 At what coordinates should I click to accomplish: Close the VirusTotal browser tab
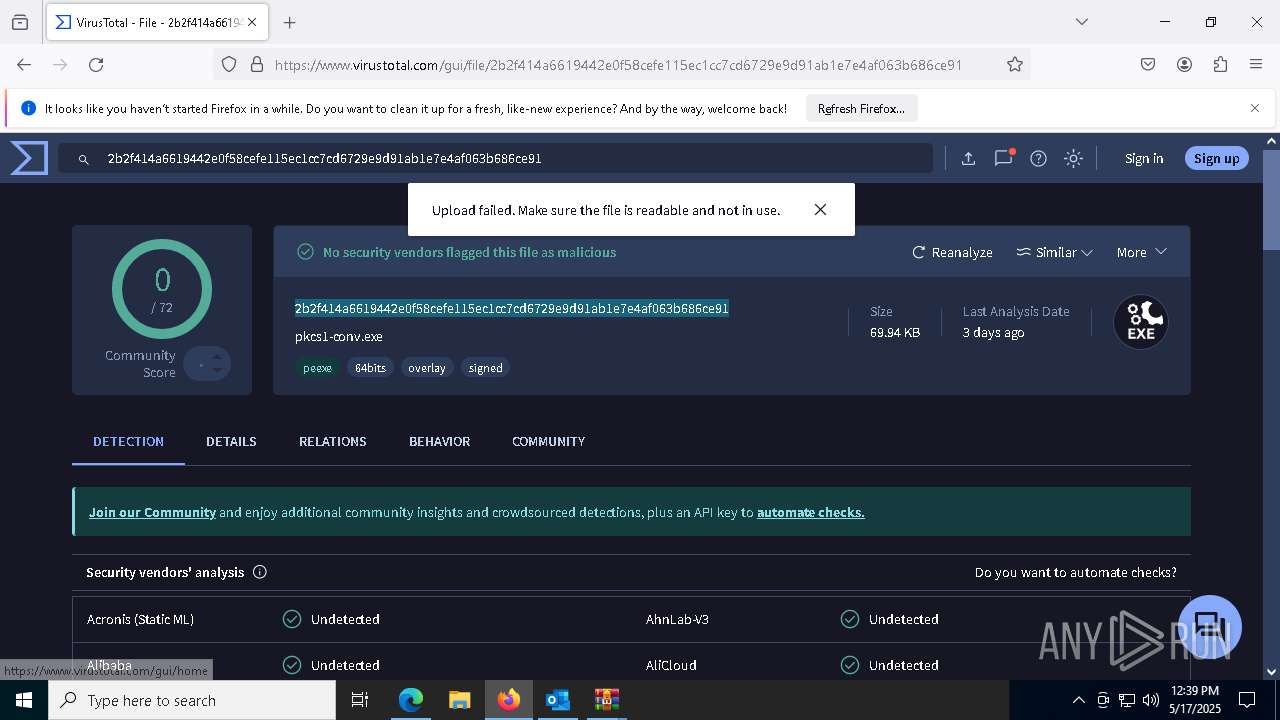point(252,22)
